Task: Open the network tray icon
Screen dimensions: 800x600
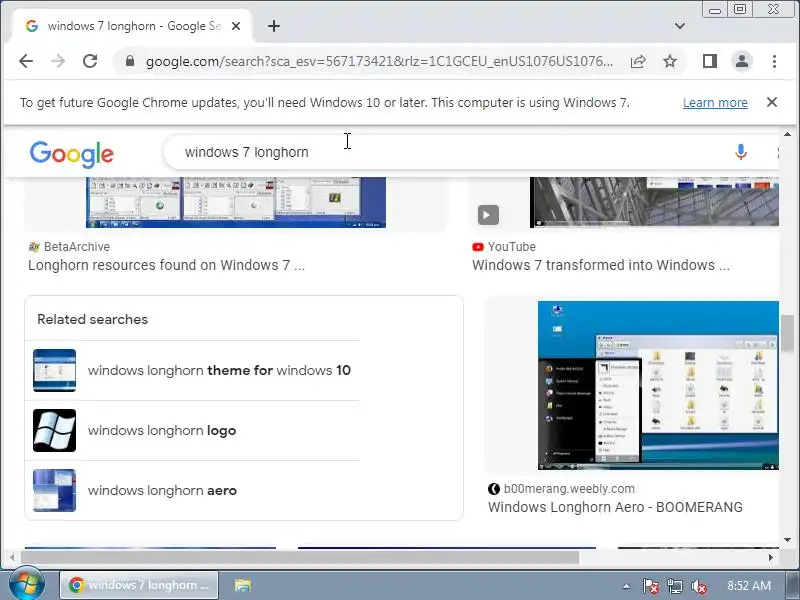Action: coord(674,586)
